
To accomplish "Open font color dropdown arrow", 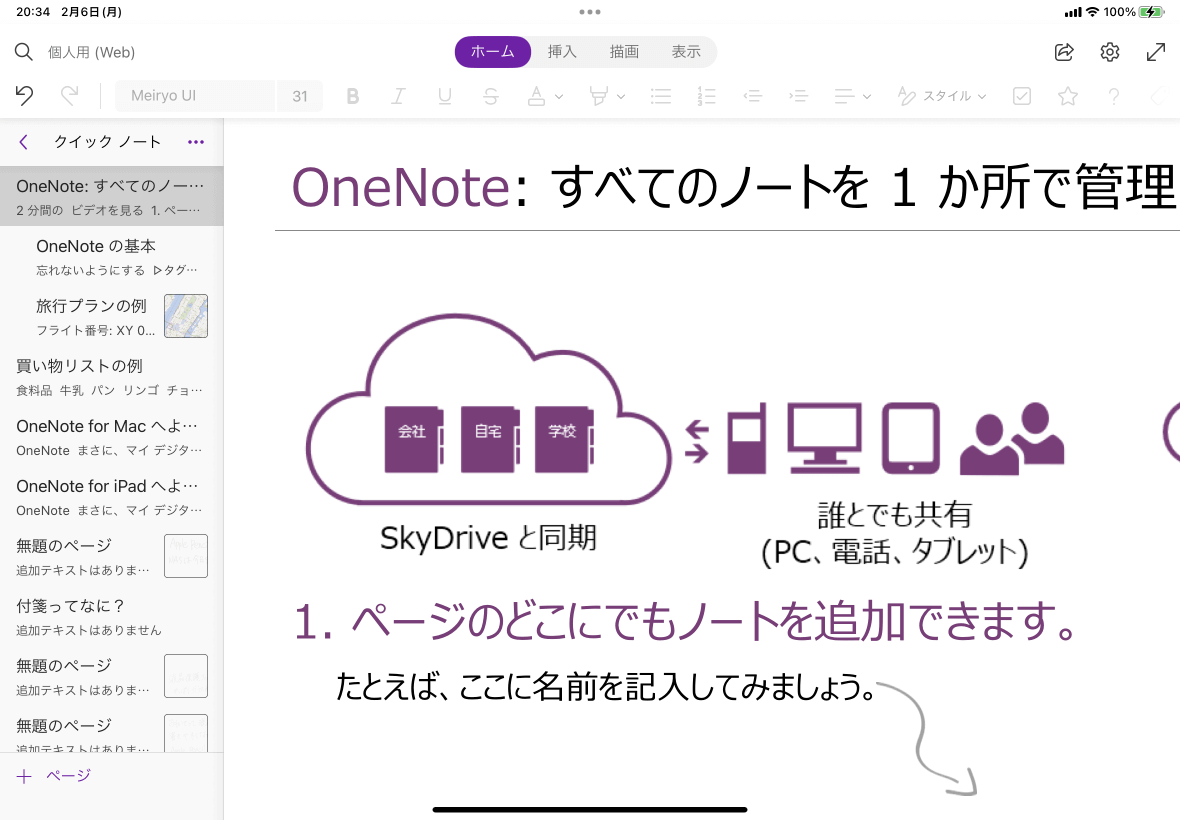I will click(558, 96).
